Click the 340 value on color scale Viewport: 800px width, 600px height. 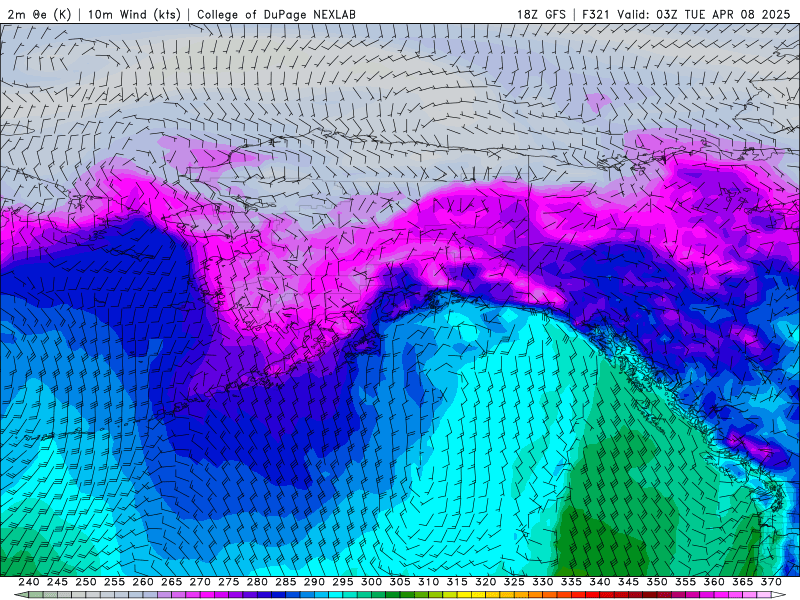click(600, 582)
